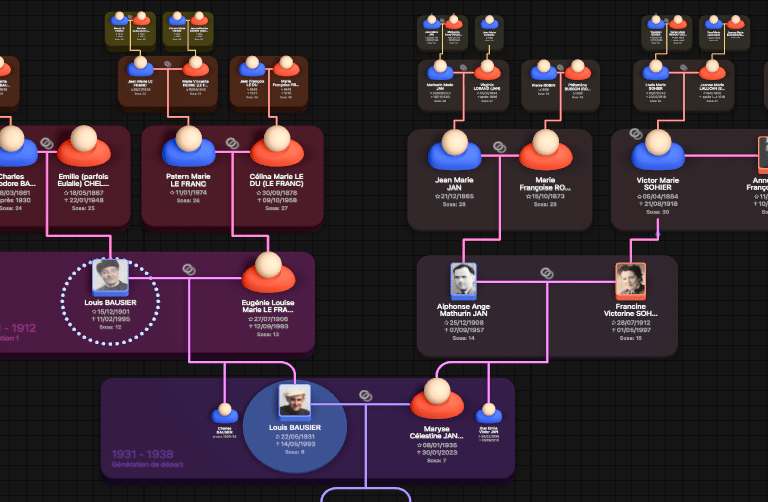The width and height of the screenshot is (768, 502).
Task: Open marriage link icon between Patern and Célina
Action: (x=232, y=143)
